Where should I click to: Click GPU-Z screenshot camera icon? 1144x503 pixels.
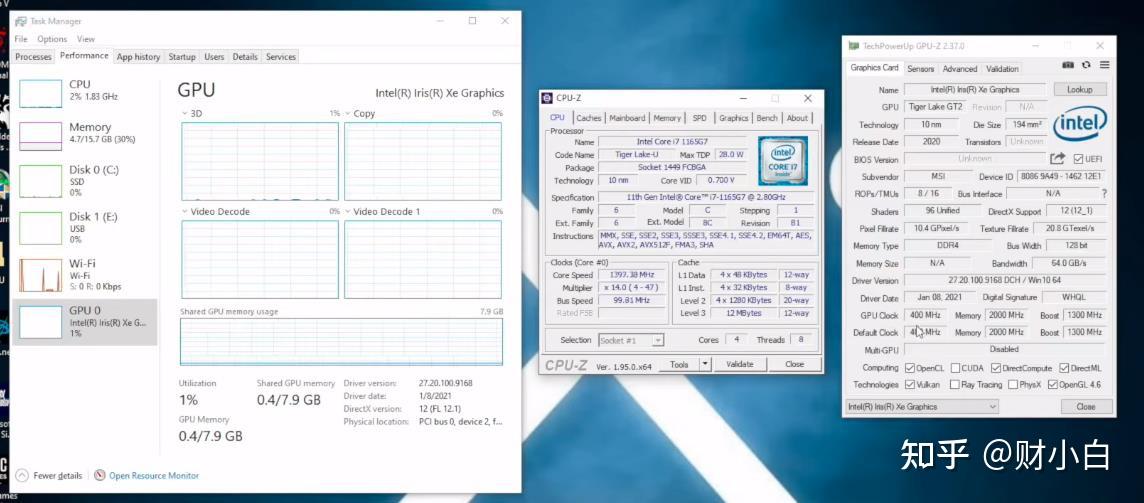1068,65
